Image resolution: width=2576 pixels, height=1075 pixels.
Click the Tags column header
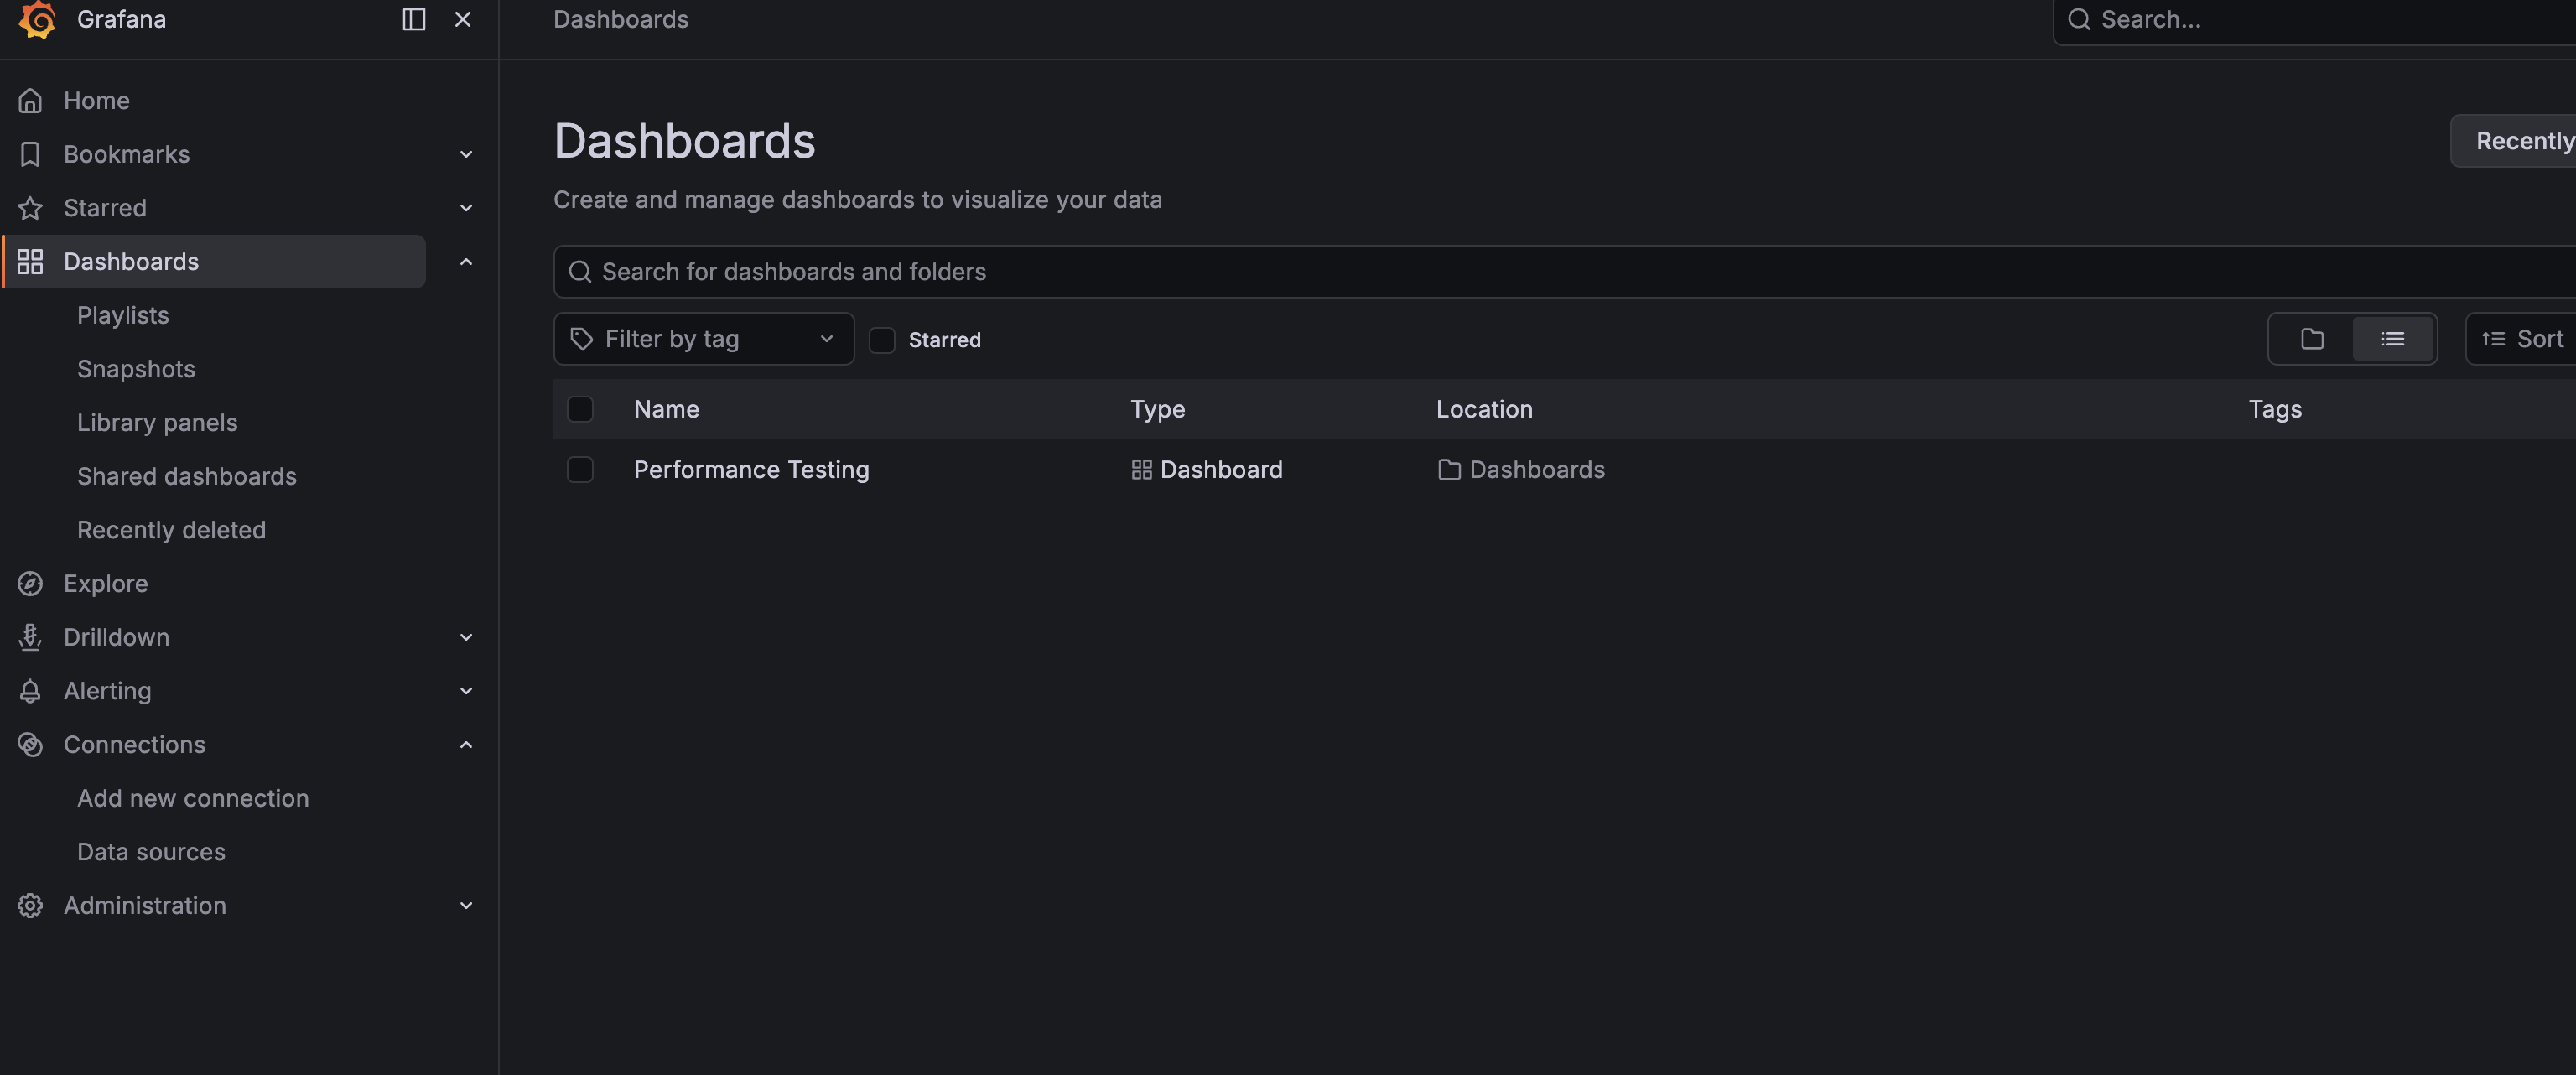click(x=2275, y=409)
